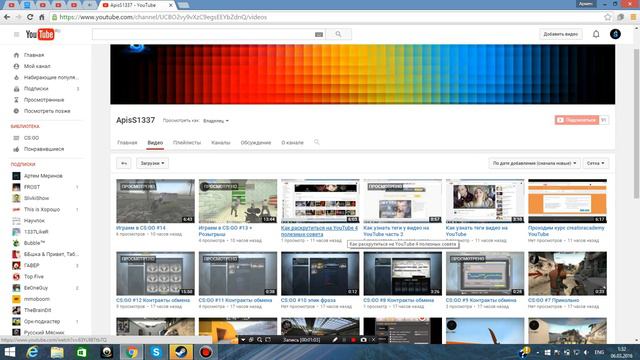Switch to the Каналы tab
640x360 pixels.
click(x=220, y=142)
